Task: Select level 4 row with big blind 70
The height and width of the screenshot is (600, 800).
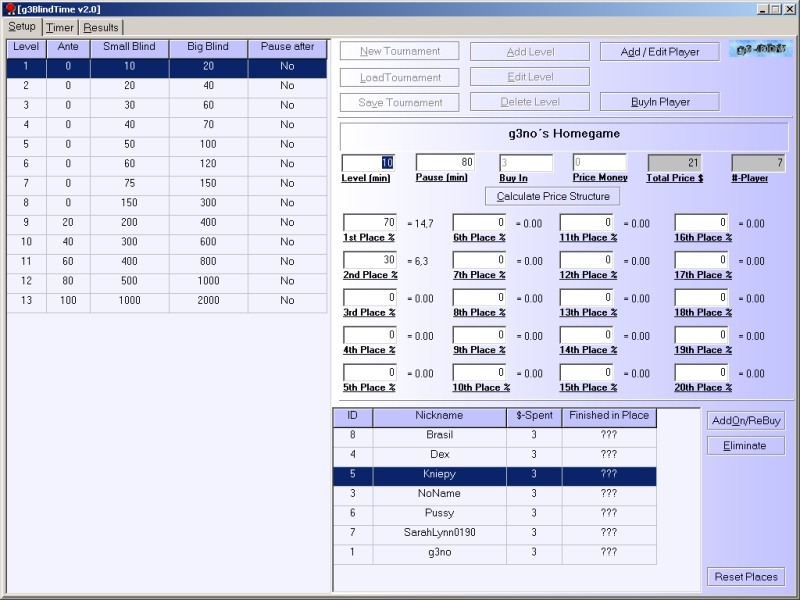Action: coord(166,127)
